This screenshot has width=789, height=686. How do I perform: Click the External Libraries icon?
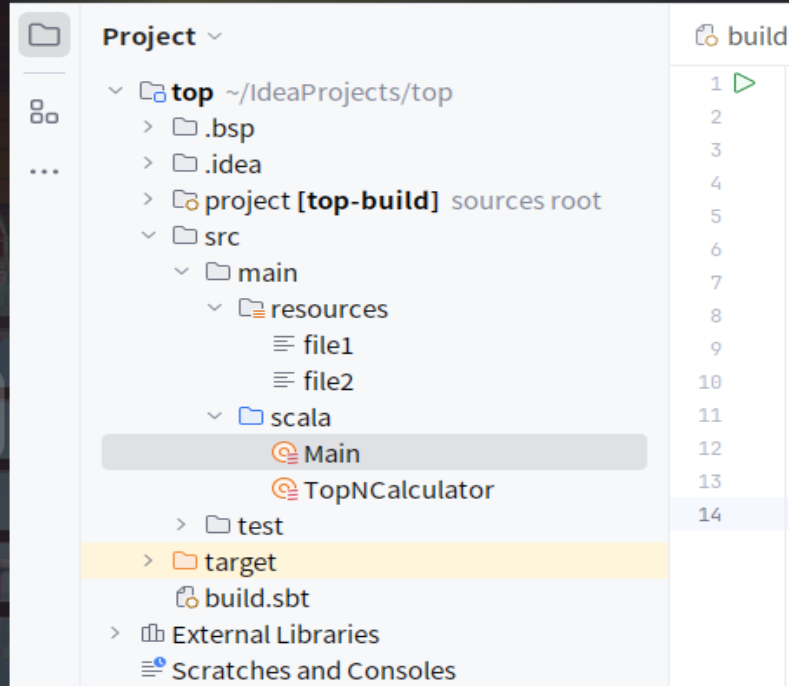[x=152, y=634]
